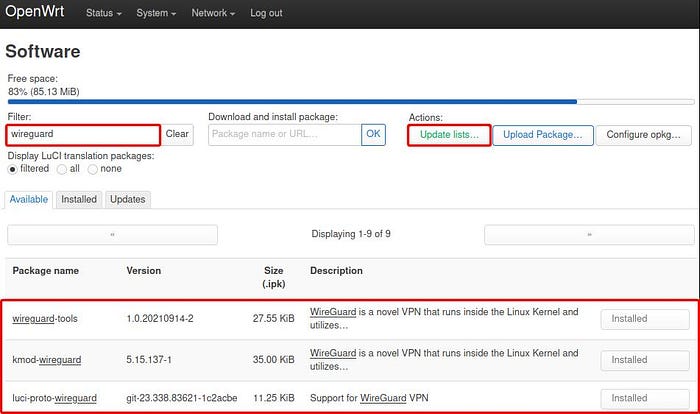Select the all translation radio button
The width and height of the screenshot is (700, 414).
[x=62, y=169]
